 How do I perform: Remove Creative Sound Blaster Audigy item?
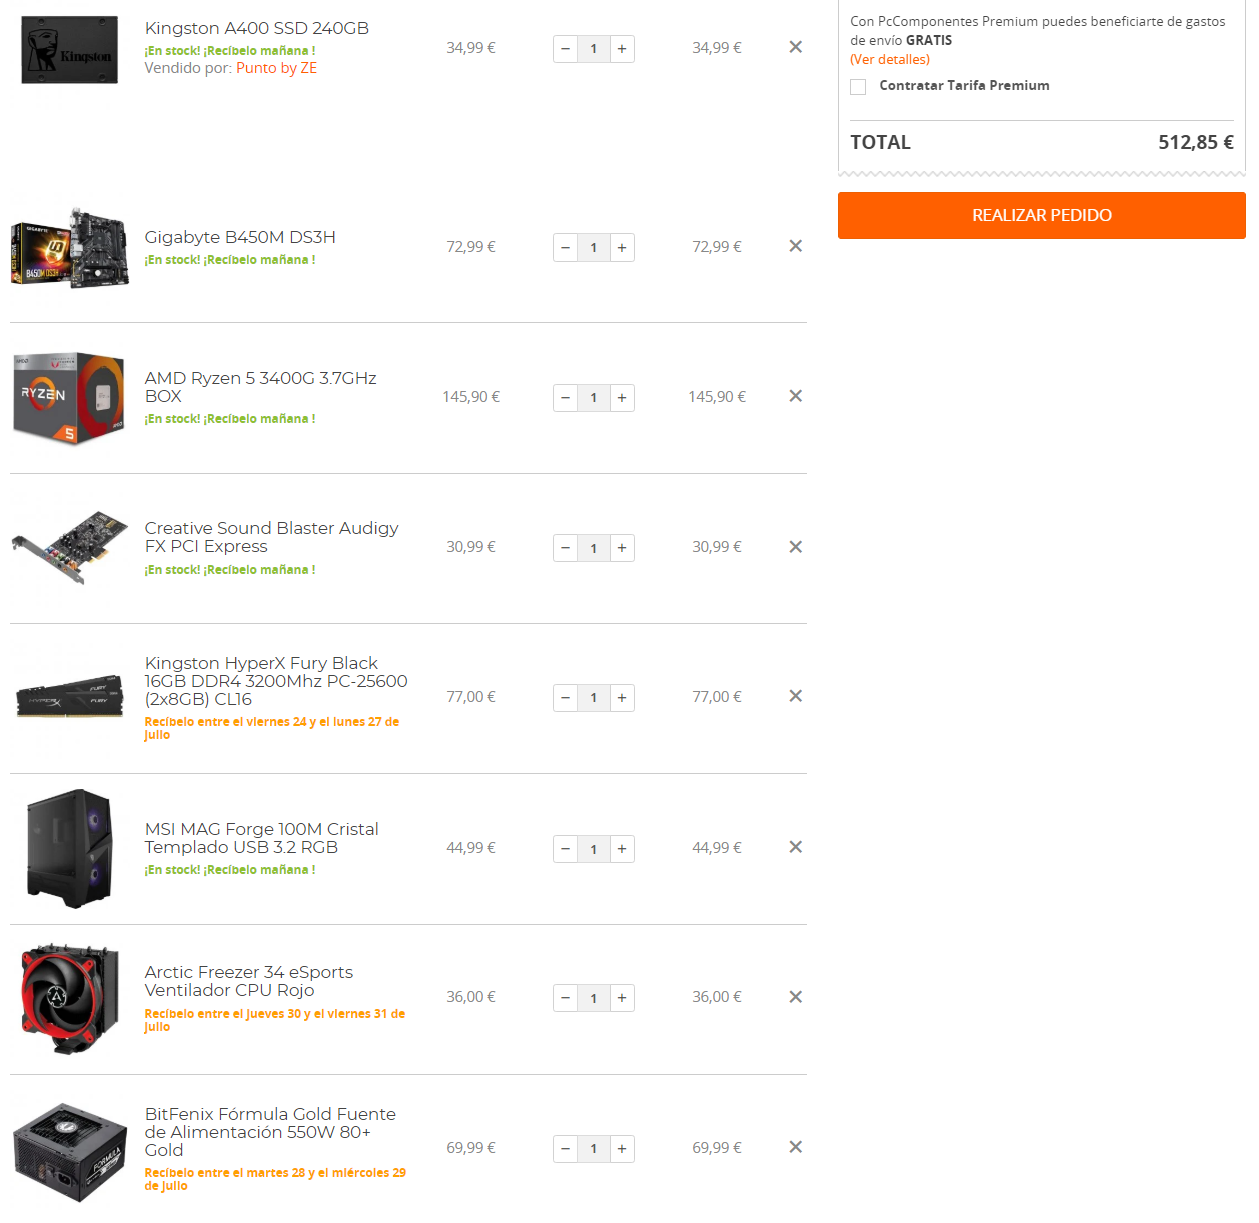796,547
